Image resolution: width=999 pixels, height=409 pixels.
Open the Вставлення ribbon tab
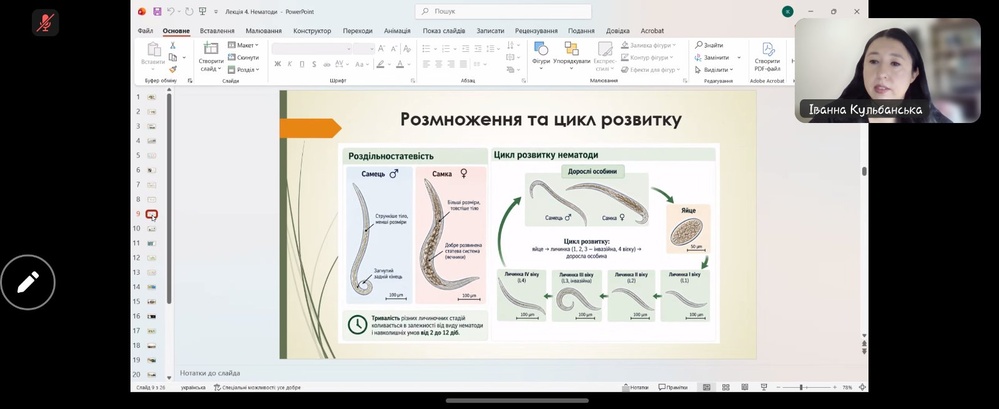click(217, 31)
